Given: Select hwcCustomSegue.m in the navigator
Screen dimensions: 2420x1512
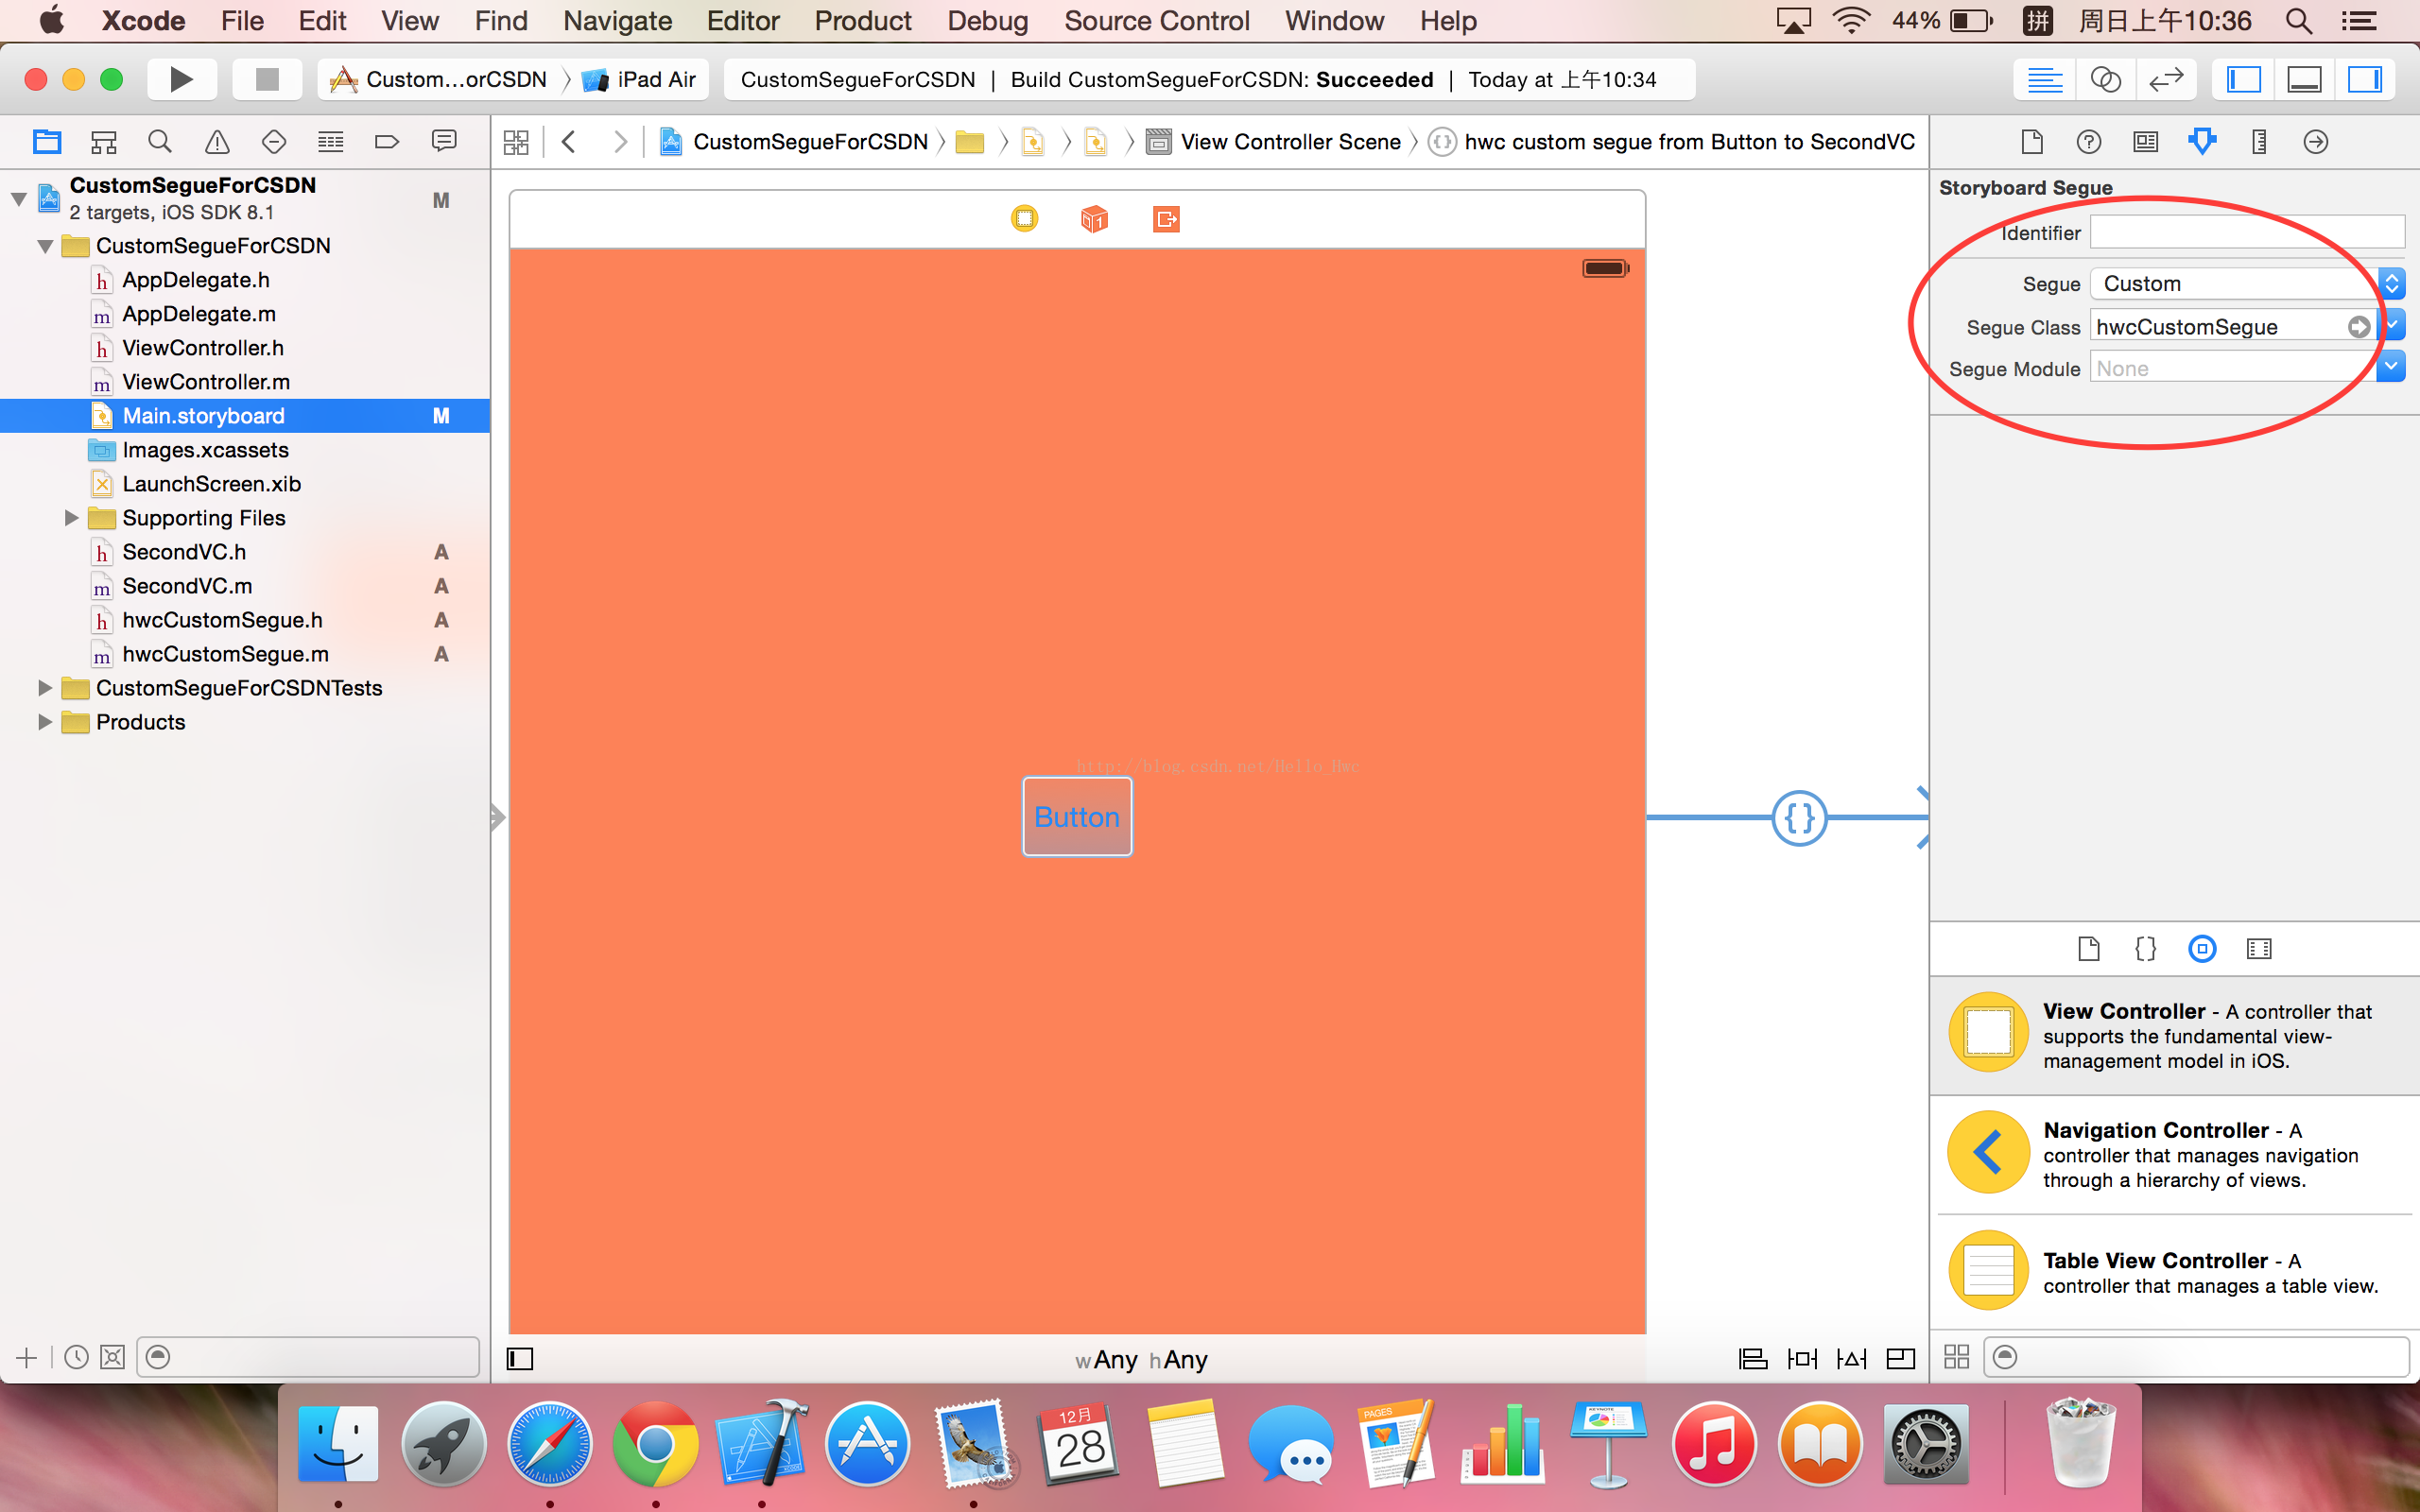Looking at the screenshot, I should click(225, 654).
